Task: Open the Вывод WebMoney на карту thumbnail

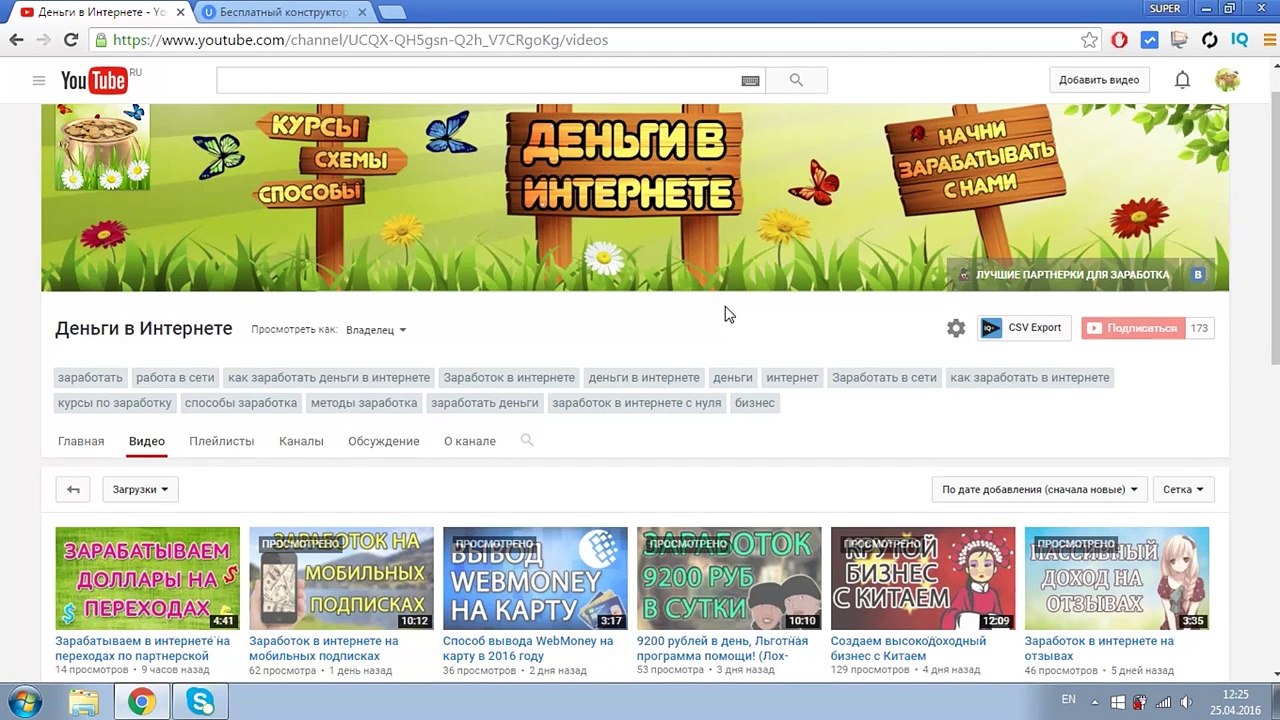Action: pos(535,579)
